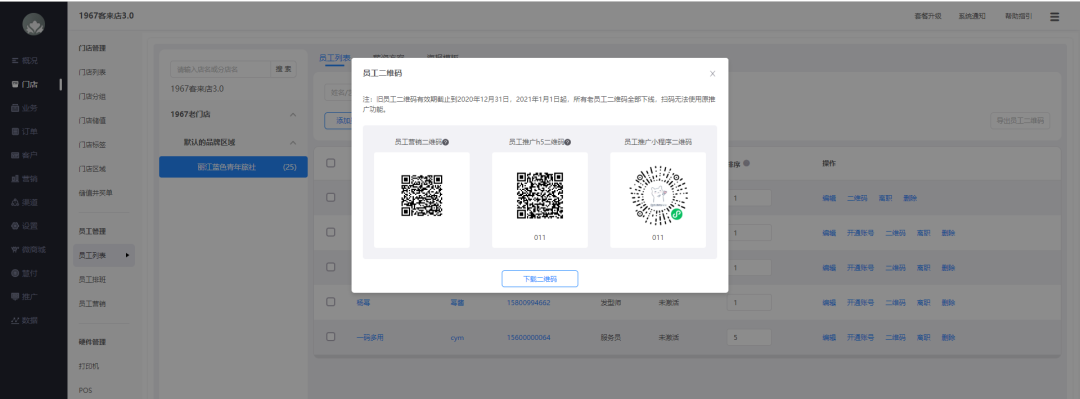The height and width of the screenshot is (399, 1080).
Task: Collapse the 1967老门店 tree node
Action: [x=293, y=114]
